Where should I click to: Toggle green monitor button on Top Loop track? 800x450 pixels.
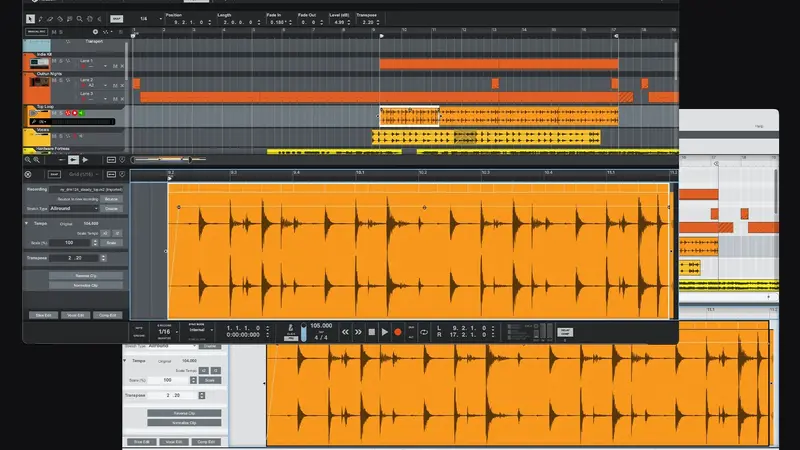tap(81, 113)
